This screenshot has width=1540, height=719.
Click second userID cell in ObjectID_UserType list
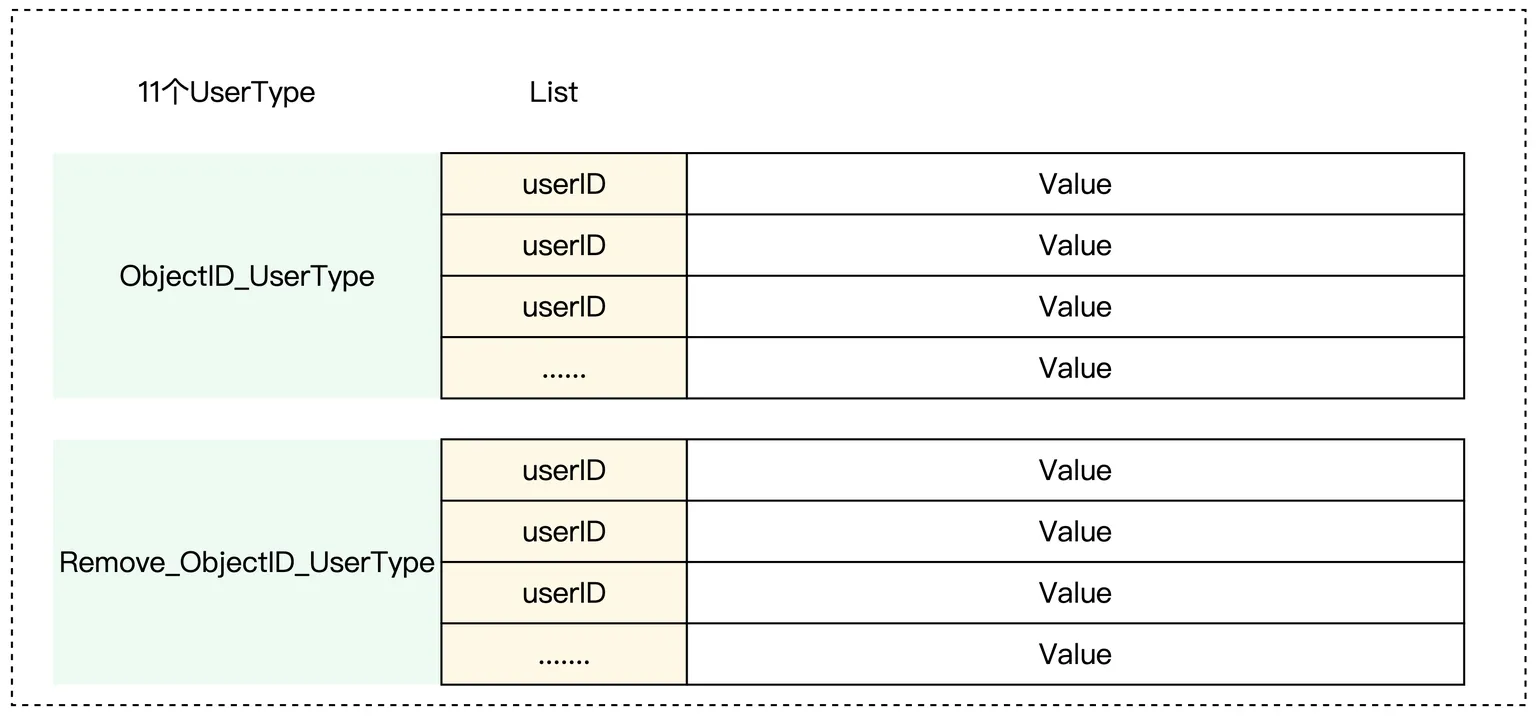tap(564, 246)
